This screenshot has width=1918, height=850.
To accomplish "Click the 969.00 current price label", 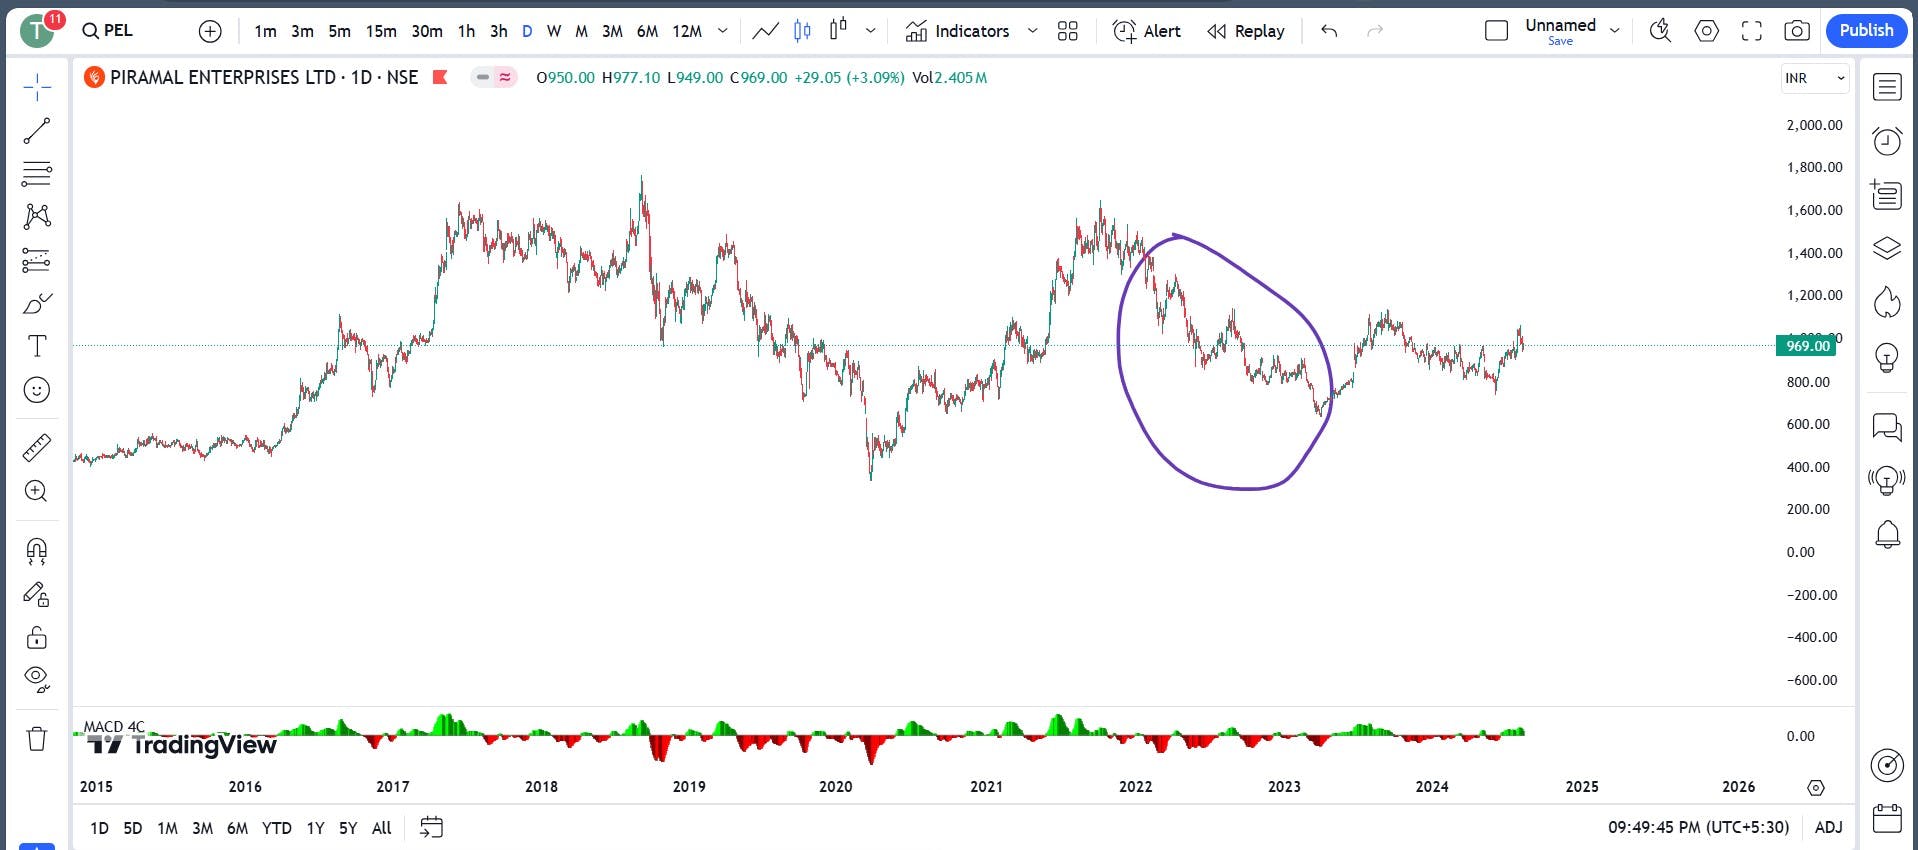I will (1806, 346).
